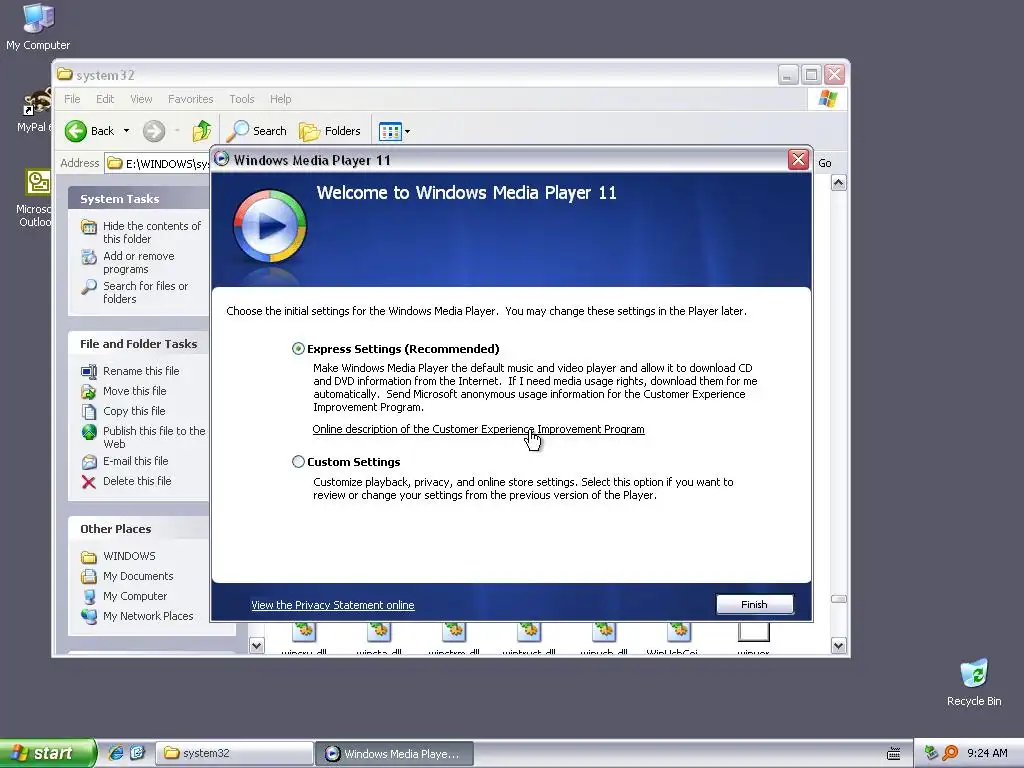The image size is (1024, 768).
Task: Open the Help menu
Action: point(281,99)
